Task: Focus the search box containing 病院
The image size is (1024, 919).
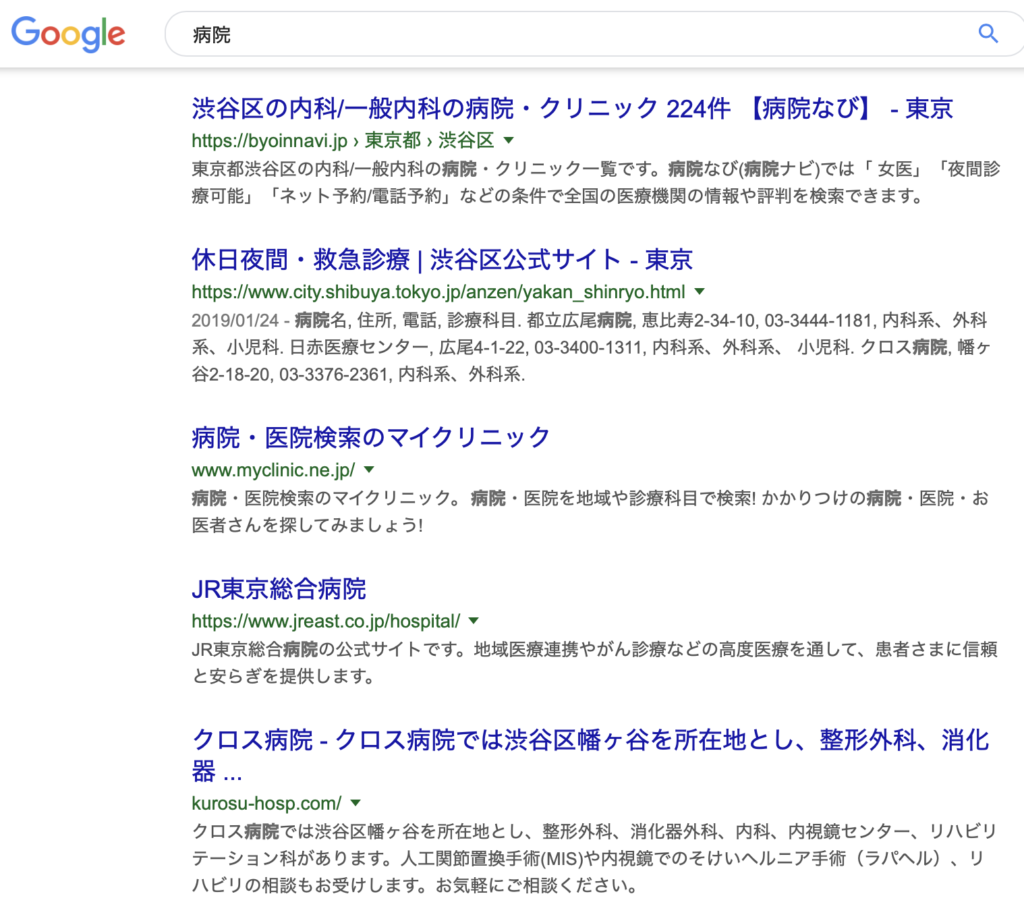Action: [x=570, y=35]
